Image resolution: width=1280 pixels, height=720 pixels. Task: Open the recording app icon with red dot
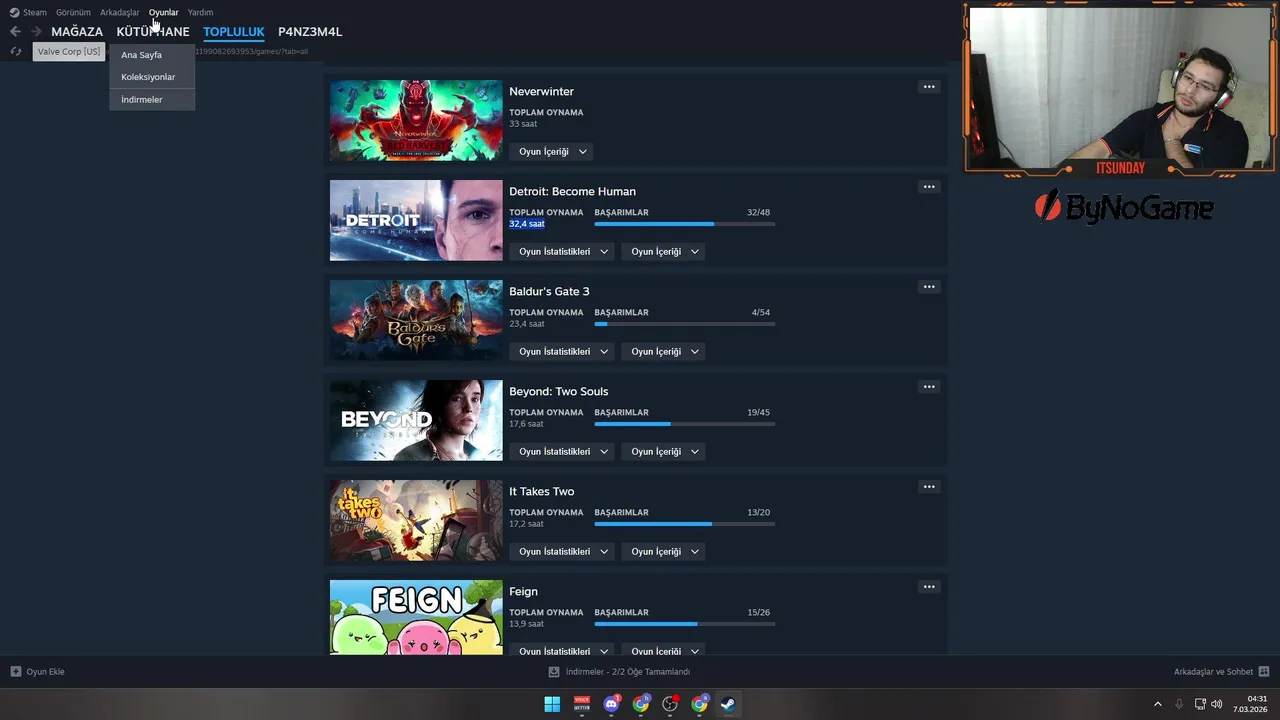pos(670,704)
